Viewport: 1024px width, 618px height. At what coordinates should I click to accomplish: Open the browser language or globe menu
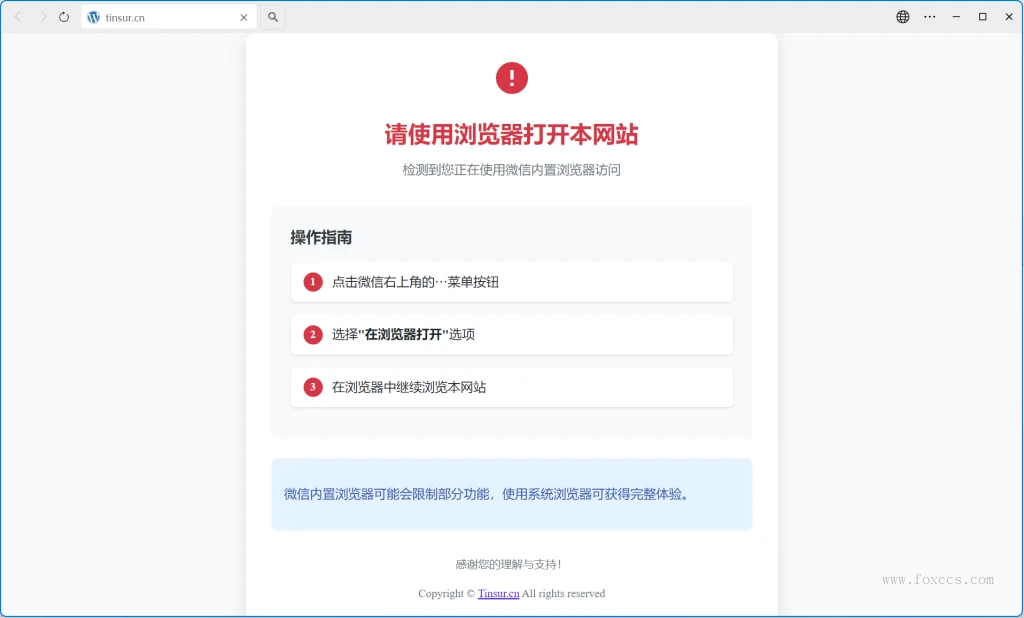[x=902, y=16]
